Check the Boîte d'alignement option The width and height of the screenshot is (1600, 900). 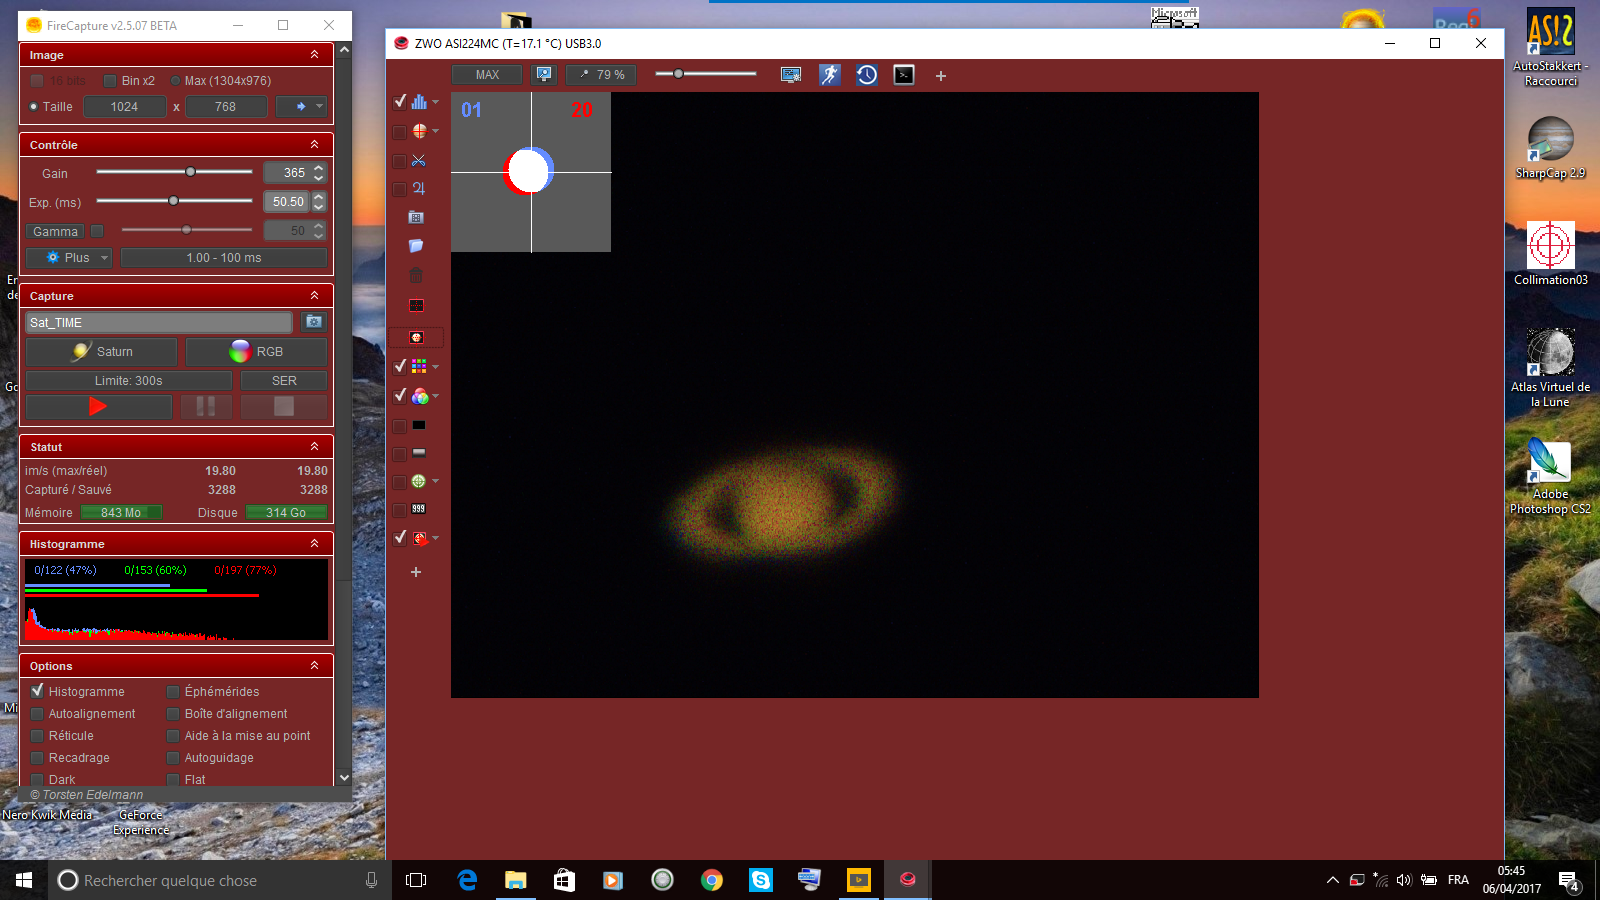(173, 714)
